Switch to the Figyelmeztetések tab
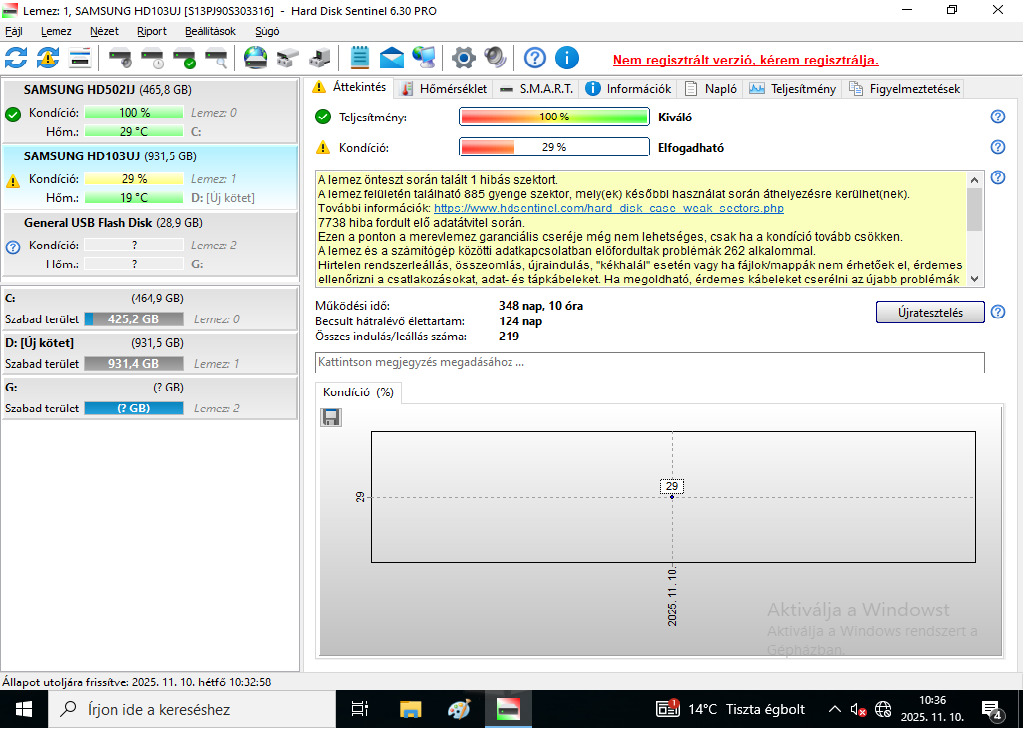The width and height of the screenshot is (1024, 730). (904, 89)
